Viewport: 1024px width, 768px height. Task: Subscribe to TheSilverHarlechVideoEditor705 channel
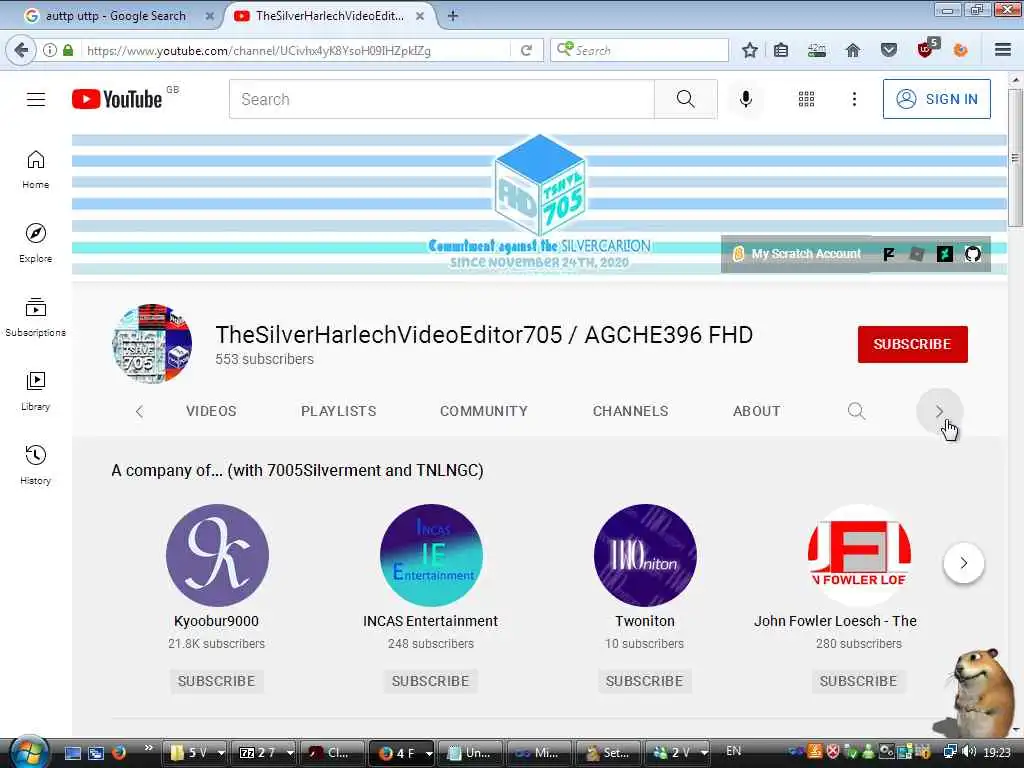click(x=912, y=344)
